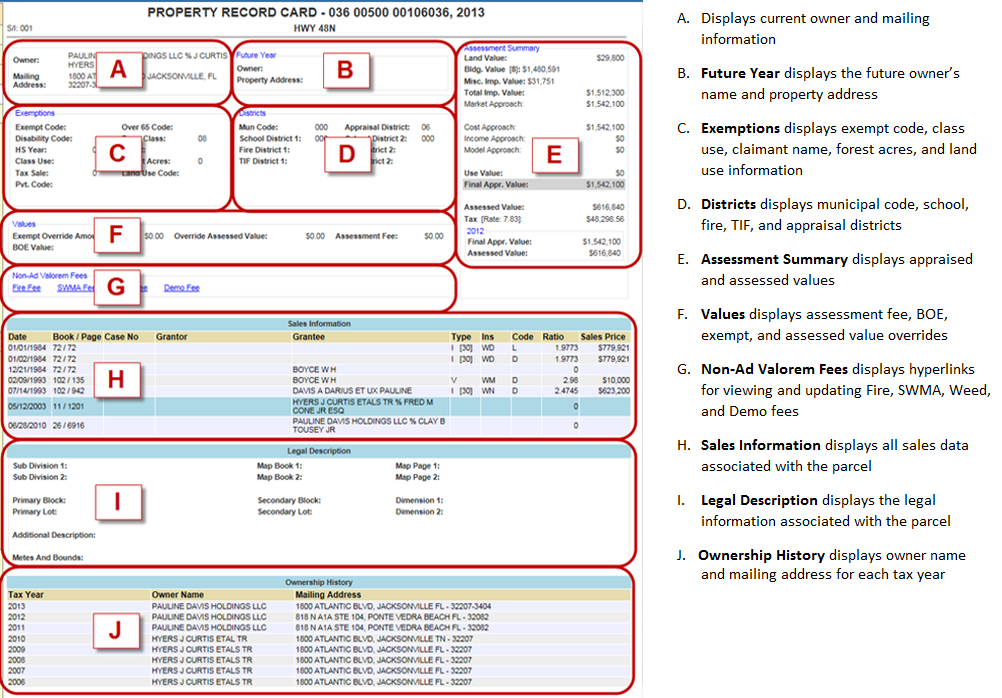Select the Total Imp. Value amount $1,512,300
The image size is (1002, 698).
(x=605, y=93)
